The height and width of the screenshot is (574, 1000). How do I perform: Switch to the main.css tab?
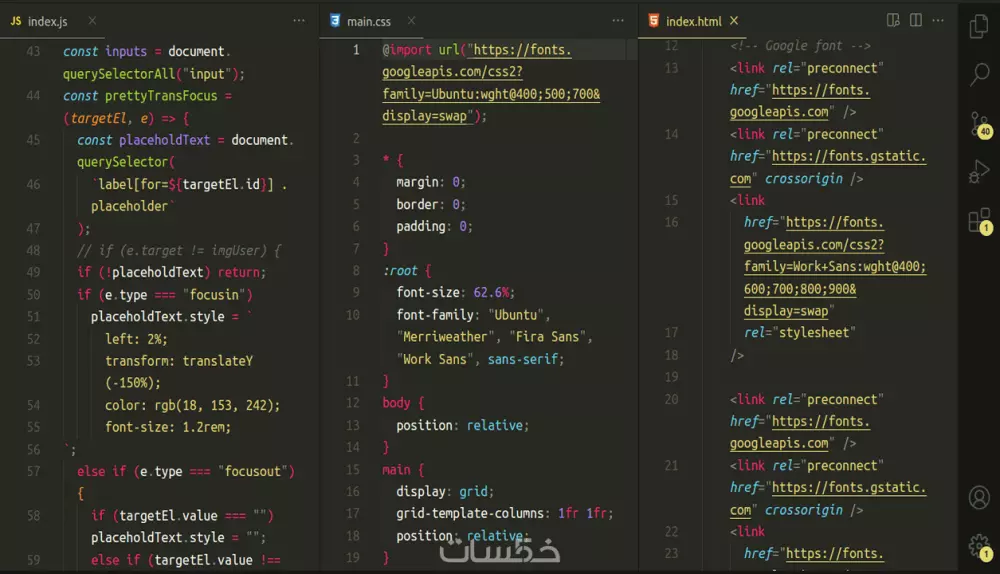369,21
